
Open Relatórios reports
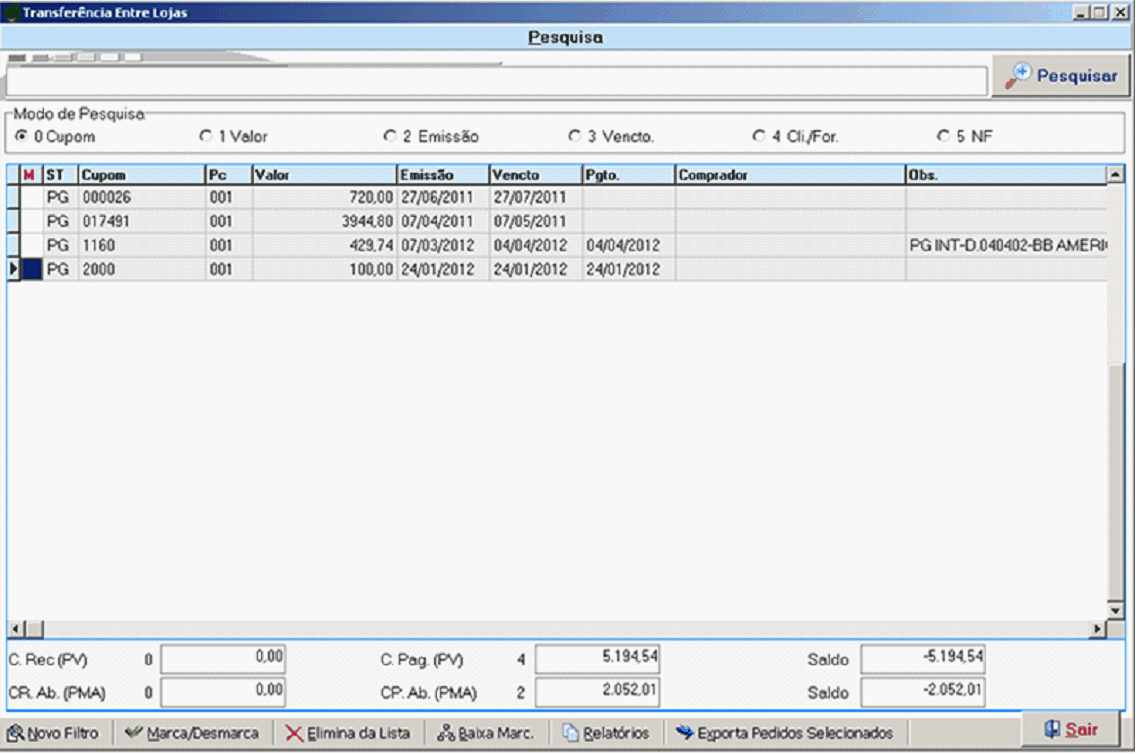(606, 733)
